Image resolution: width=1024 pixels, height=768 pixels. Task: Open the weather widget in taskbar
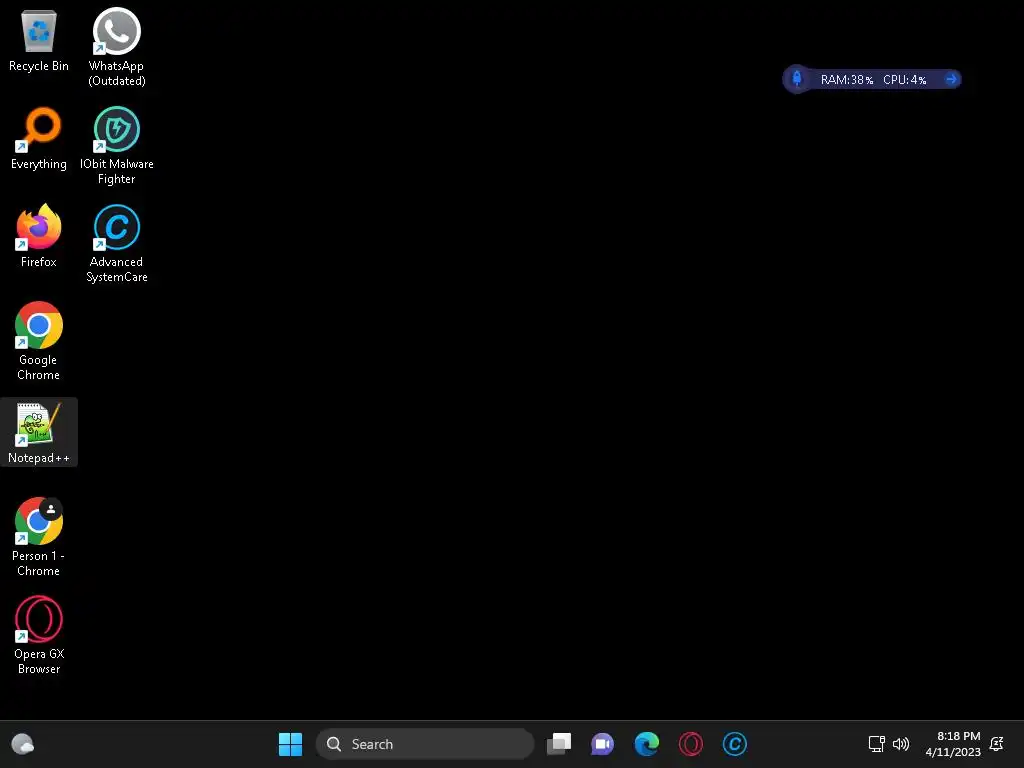pyautogui.click(x=23, y=744)
